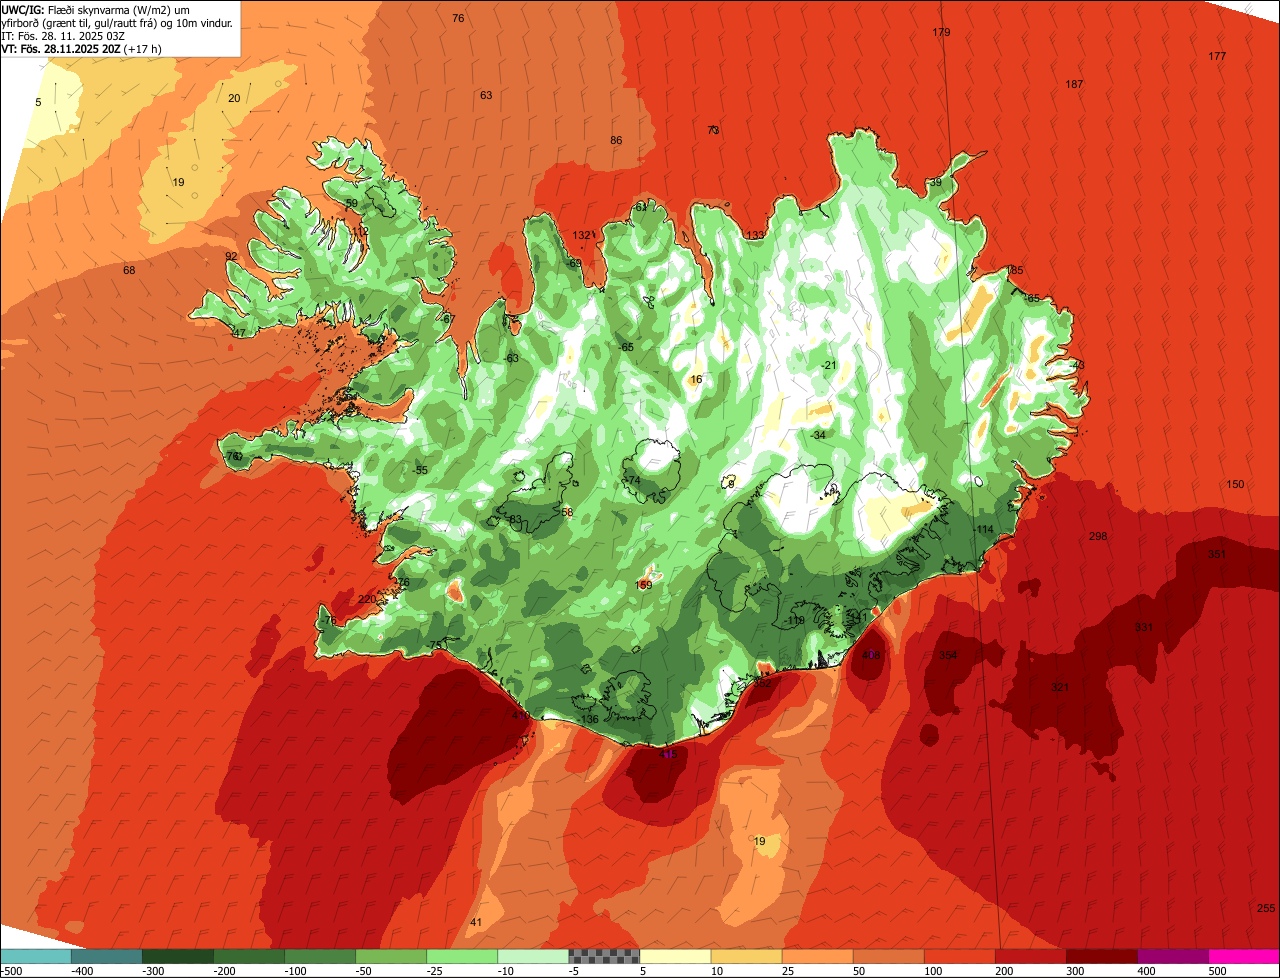Click the map value '-114' in southeast Iceland
1280x978 pixels.
pos(984,529)
